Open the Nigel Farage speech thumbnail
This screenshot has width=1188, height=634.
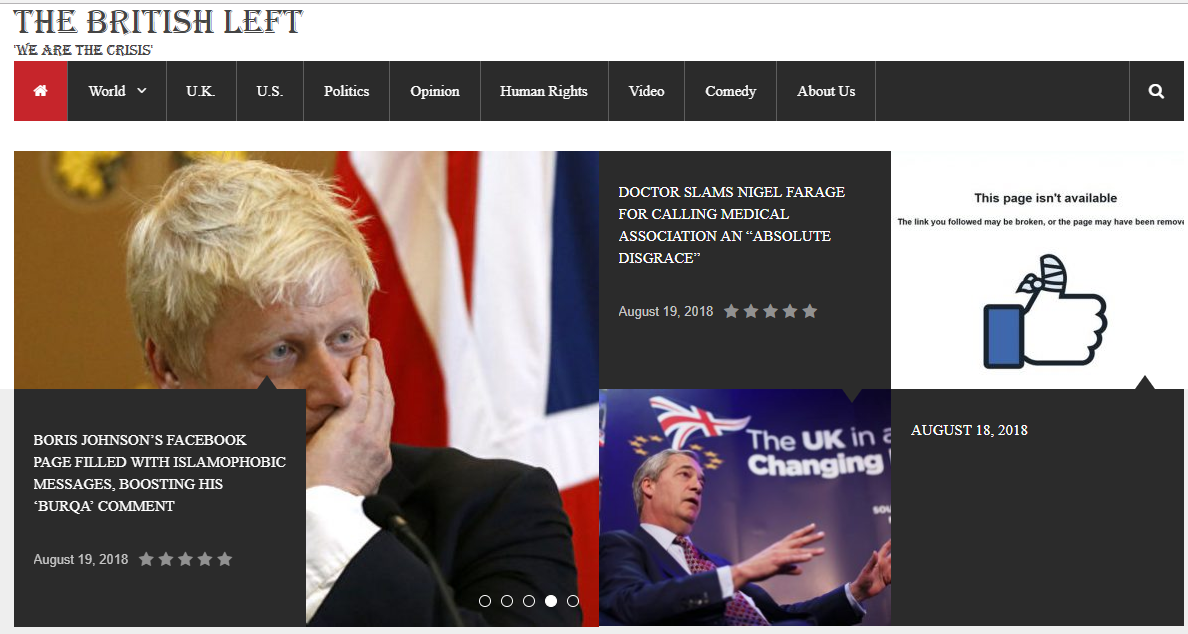point(745,508)
